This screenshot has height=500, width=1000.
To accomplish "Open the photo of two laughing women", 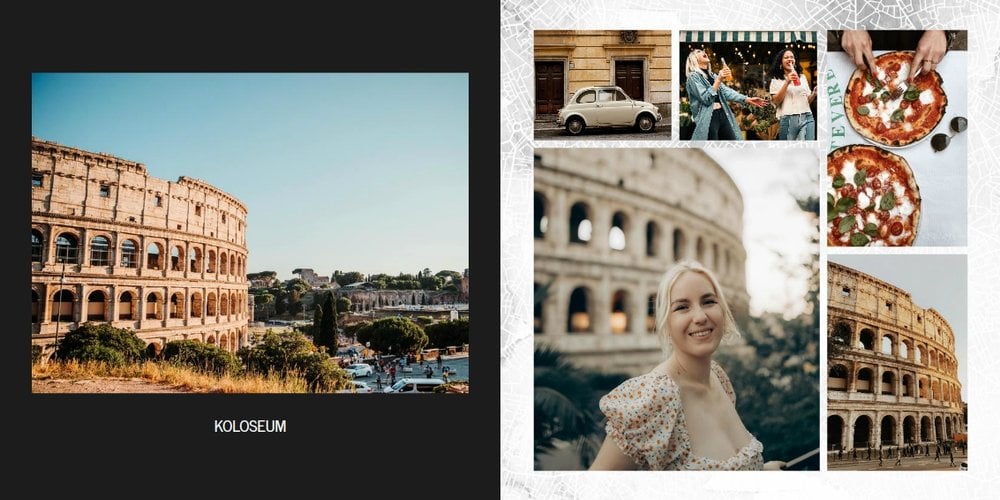I will pyautogui.click(x=748, y=84).
